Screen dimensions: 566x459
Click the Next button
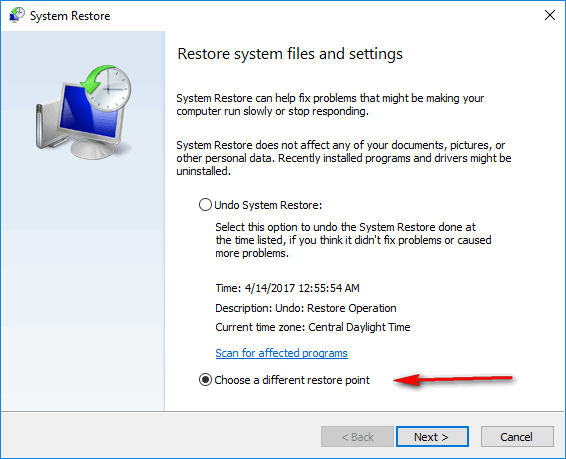coord(432,437)
